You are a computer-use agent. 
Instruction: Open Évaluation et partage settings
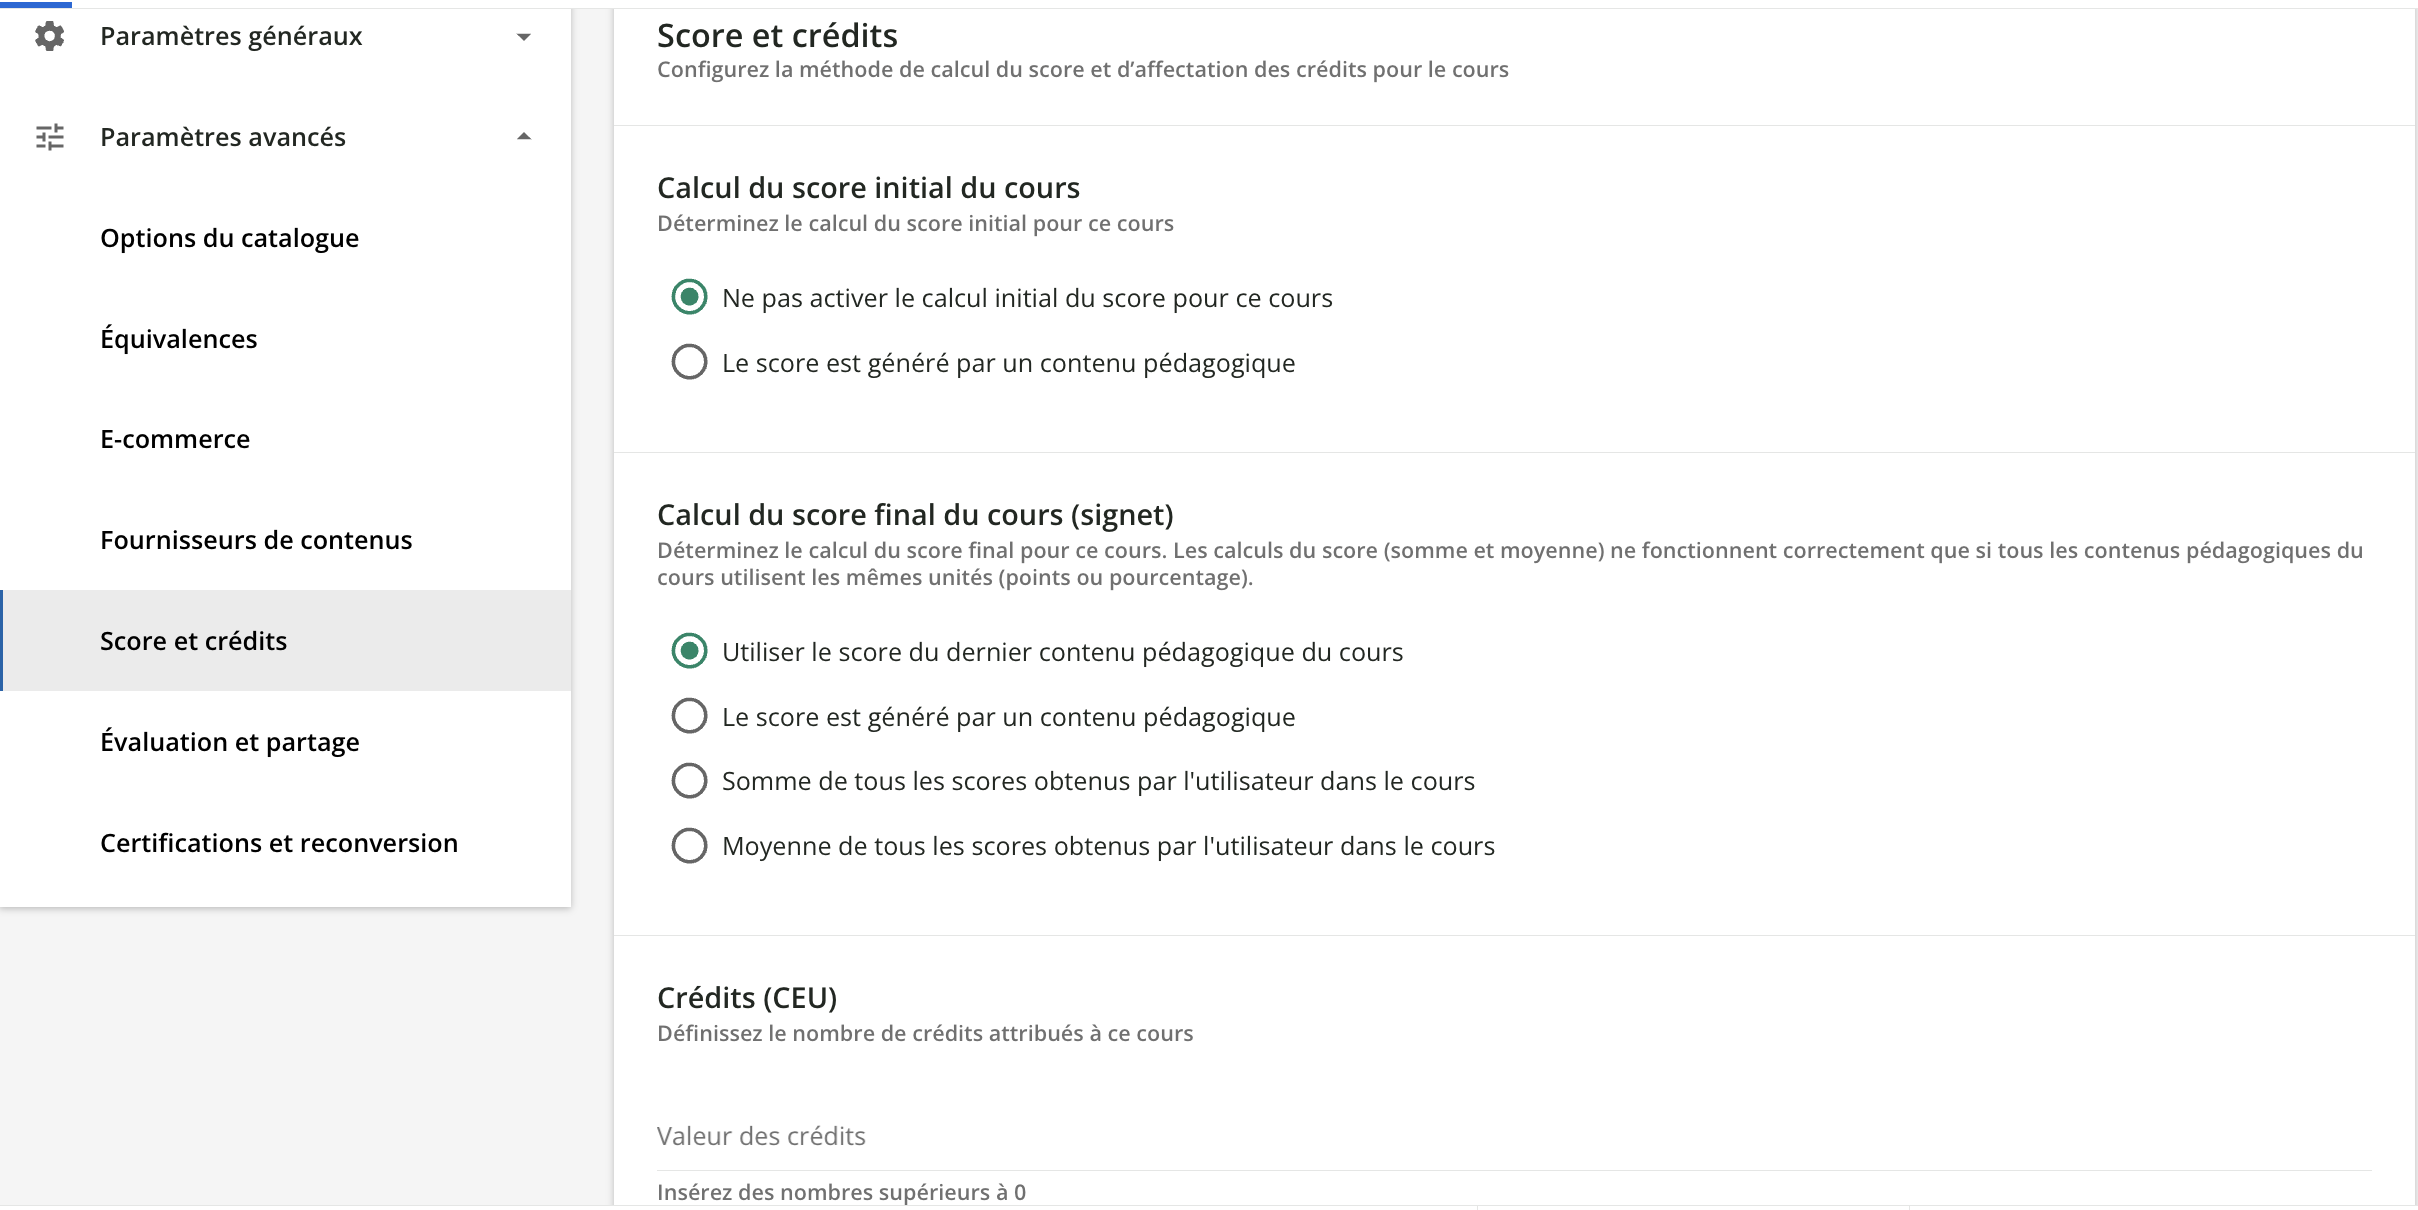click(x=230, y=741)
